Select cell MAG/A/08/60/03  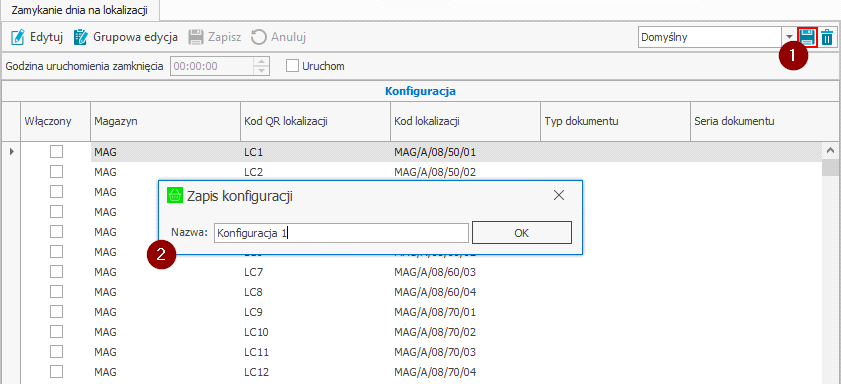(465, 272)
